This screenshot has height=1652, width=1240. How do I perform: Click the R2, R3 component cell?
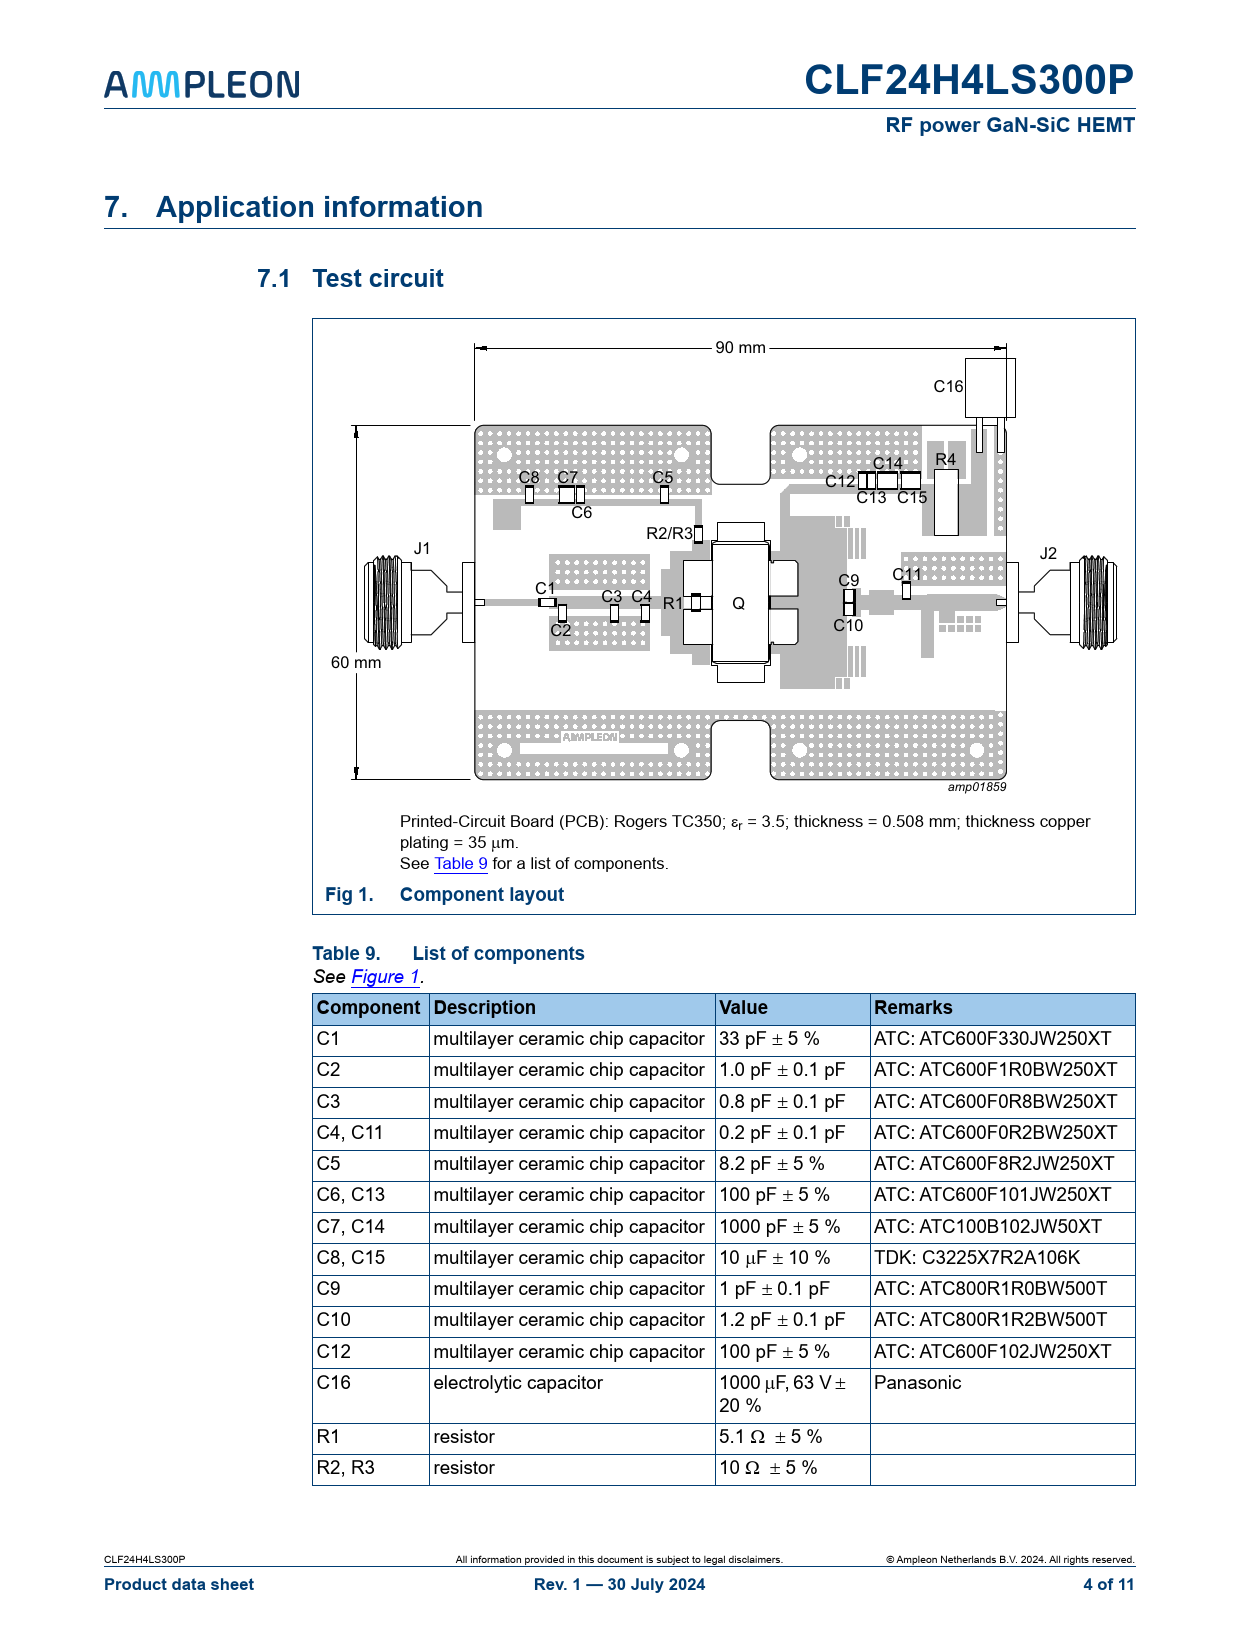(x=346, y=1468)
